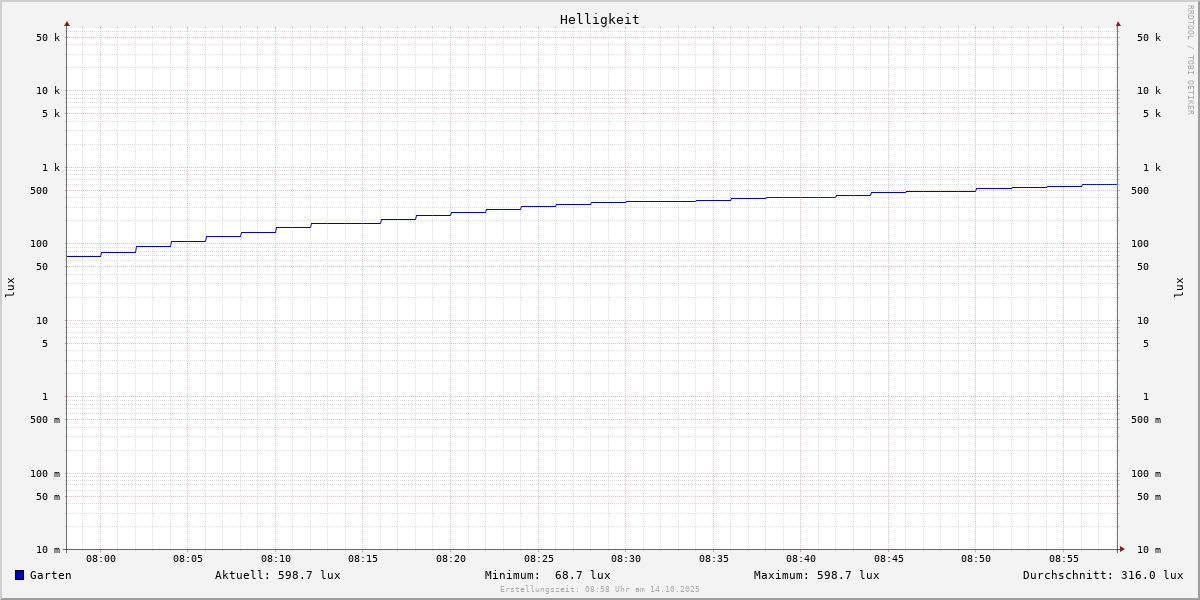Click the 08:15 time axis label

tap(363, 559)
